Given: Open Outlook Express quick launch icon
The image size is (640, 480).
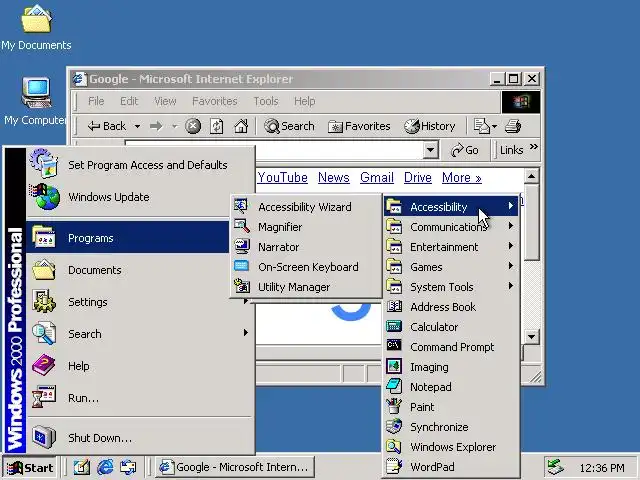Looking at the screenshot, I should (x=128, y=467).
